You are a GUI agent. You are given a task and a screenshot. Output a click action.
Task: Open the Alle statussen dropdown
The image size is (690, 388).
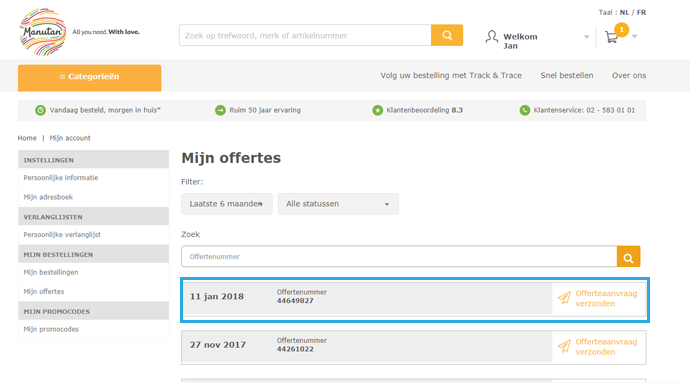[x=338, y=204]
